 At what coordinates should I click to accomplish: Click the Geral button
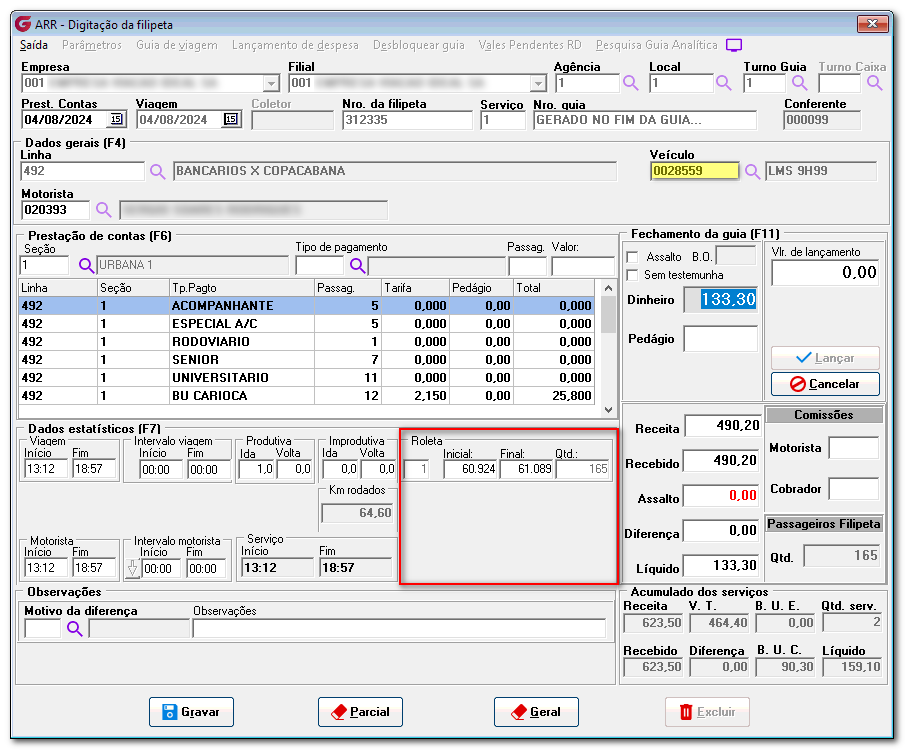(536, 712)
